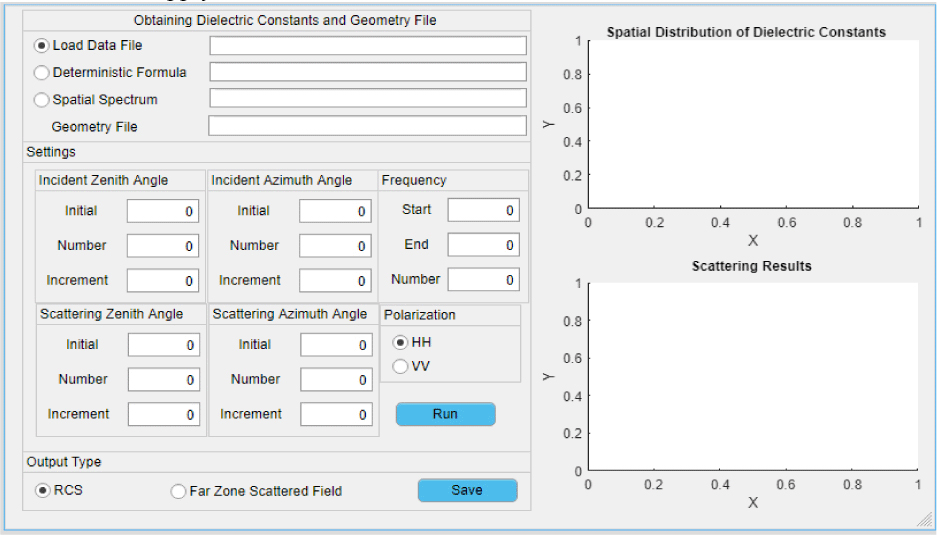This screenshot has height=535, width=937.
Task: Click Scattering Zenith Angle Number field
Action: coord(163,380)
